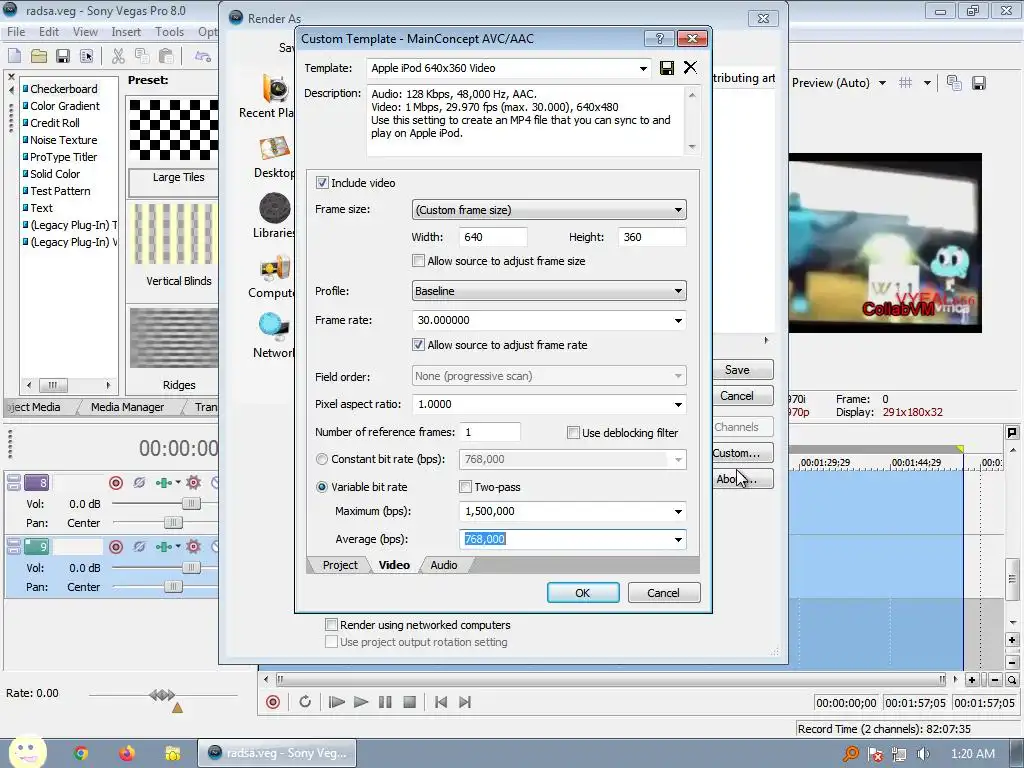The width and height of the screenshot is (1024, 768).
Task: Click the Width input field
Action: coord(493,237)
